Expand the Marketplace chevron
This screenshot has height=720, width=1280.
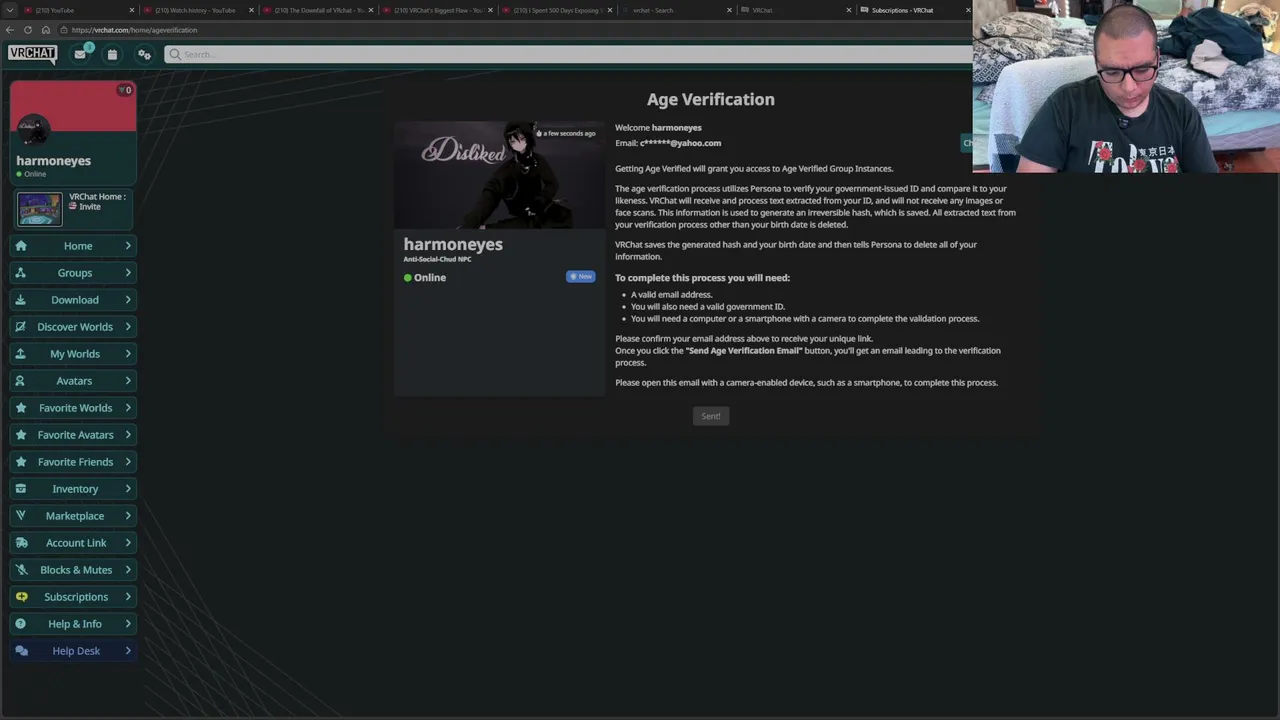[x=128, y=516]
